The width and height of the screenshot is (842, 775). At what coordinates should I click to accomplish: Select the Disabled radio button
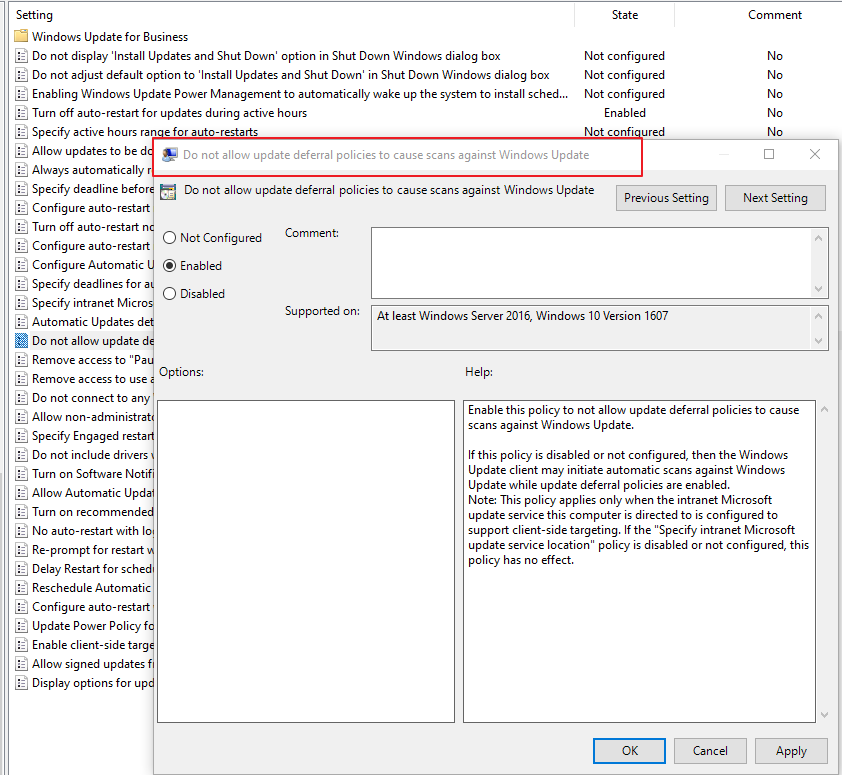(x=169, y=293)
